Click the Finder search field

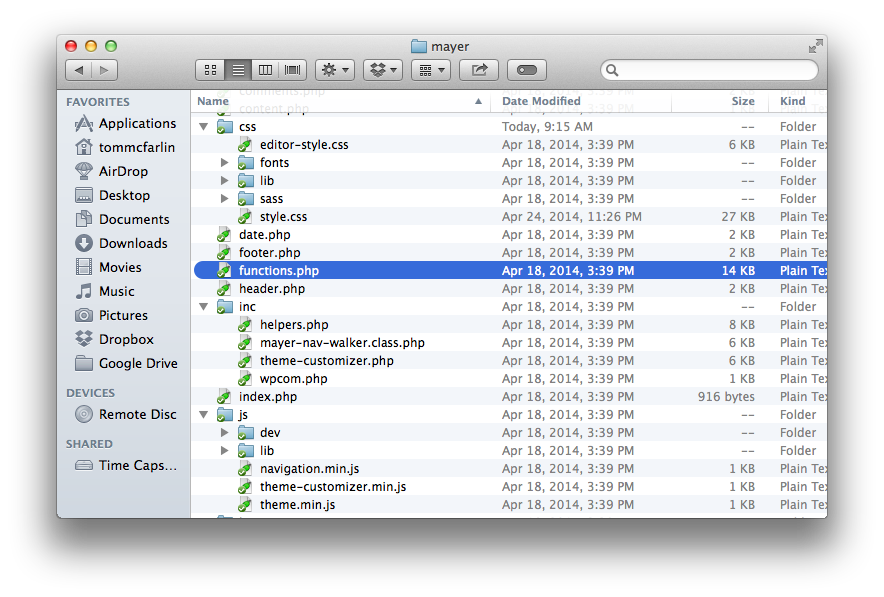pyautogui.click(x=709, y=70)
